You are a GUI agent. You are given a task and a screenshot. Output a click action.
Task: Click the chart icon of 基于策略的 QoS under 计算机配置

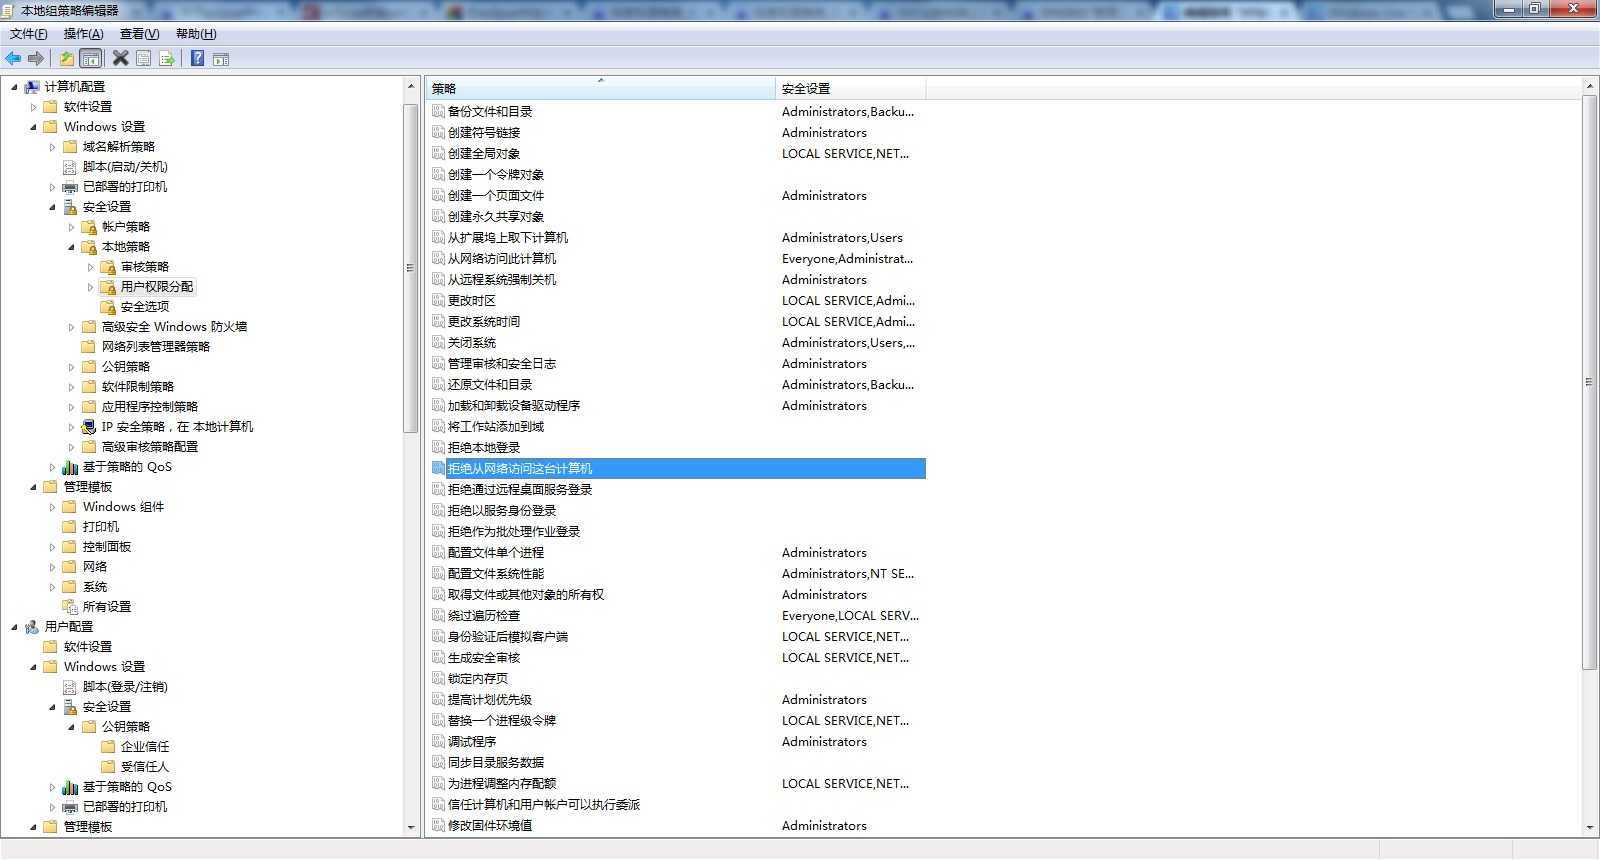[x=70, y=467]
